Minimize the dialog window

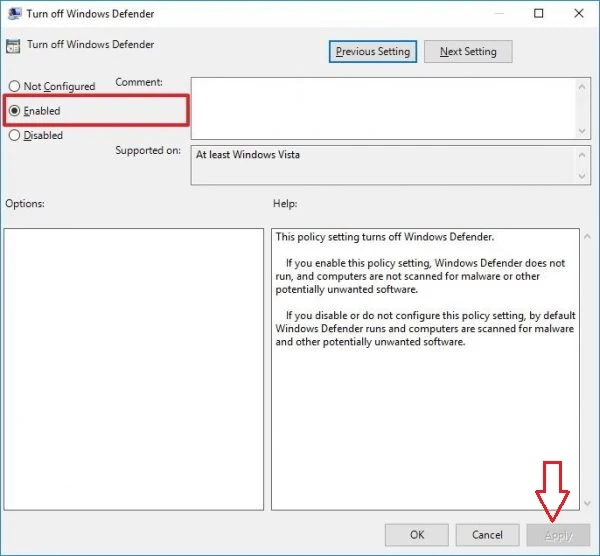(499, 13)
